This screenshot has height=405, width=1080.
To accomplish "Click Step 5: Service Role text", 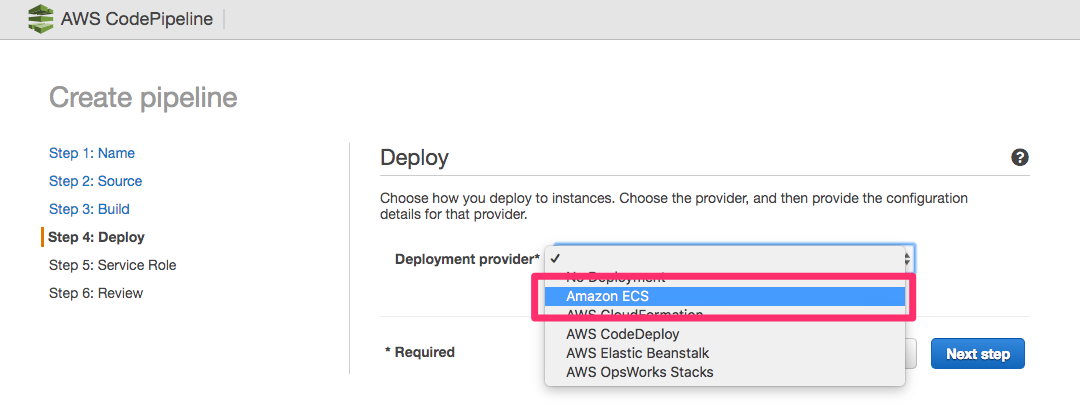I will pyautogui.click(x=112, y=265).
